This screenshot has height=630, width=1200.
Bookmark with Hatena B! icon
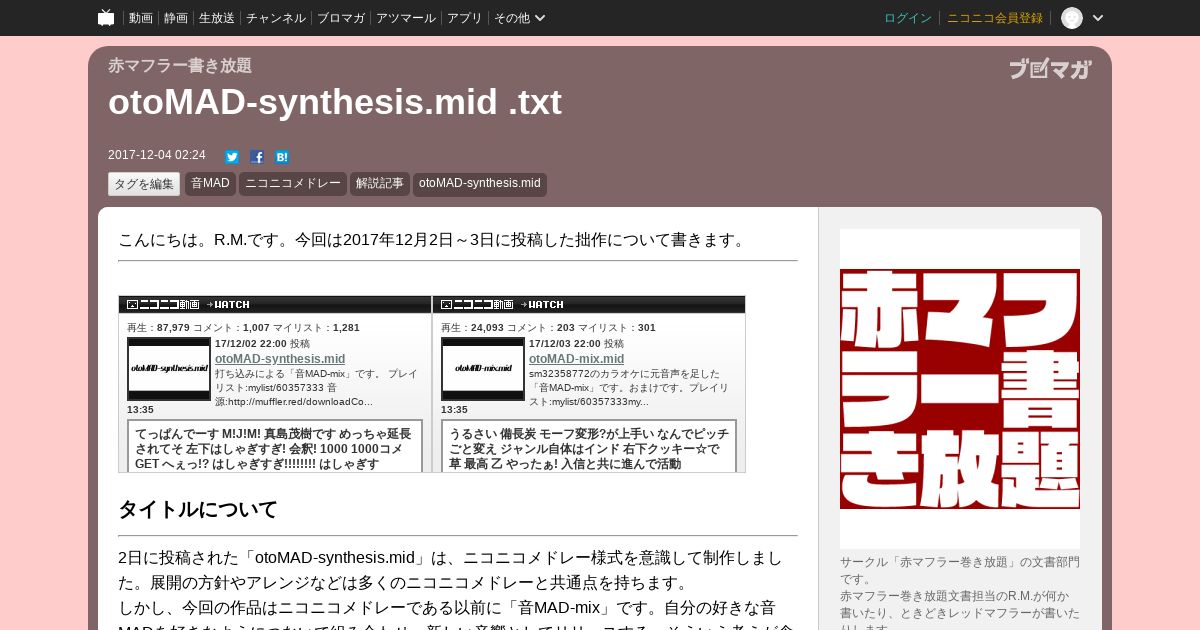point(282,157)
